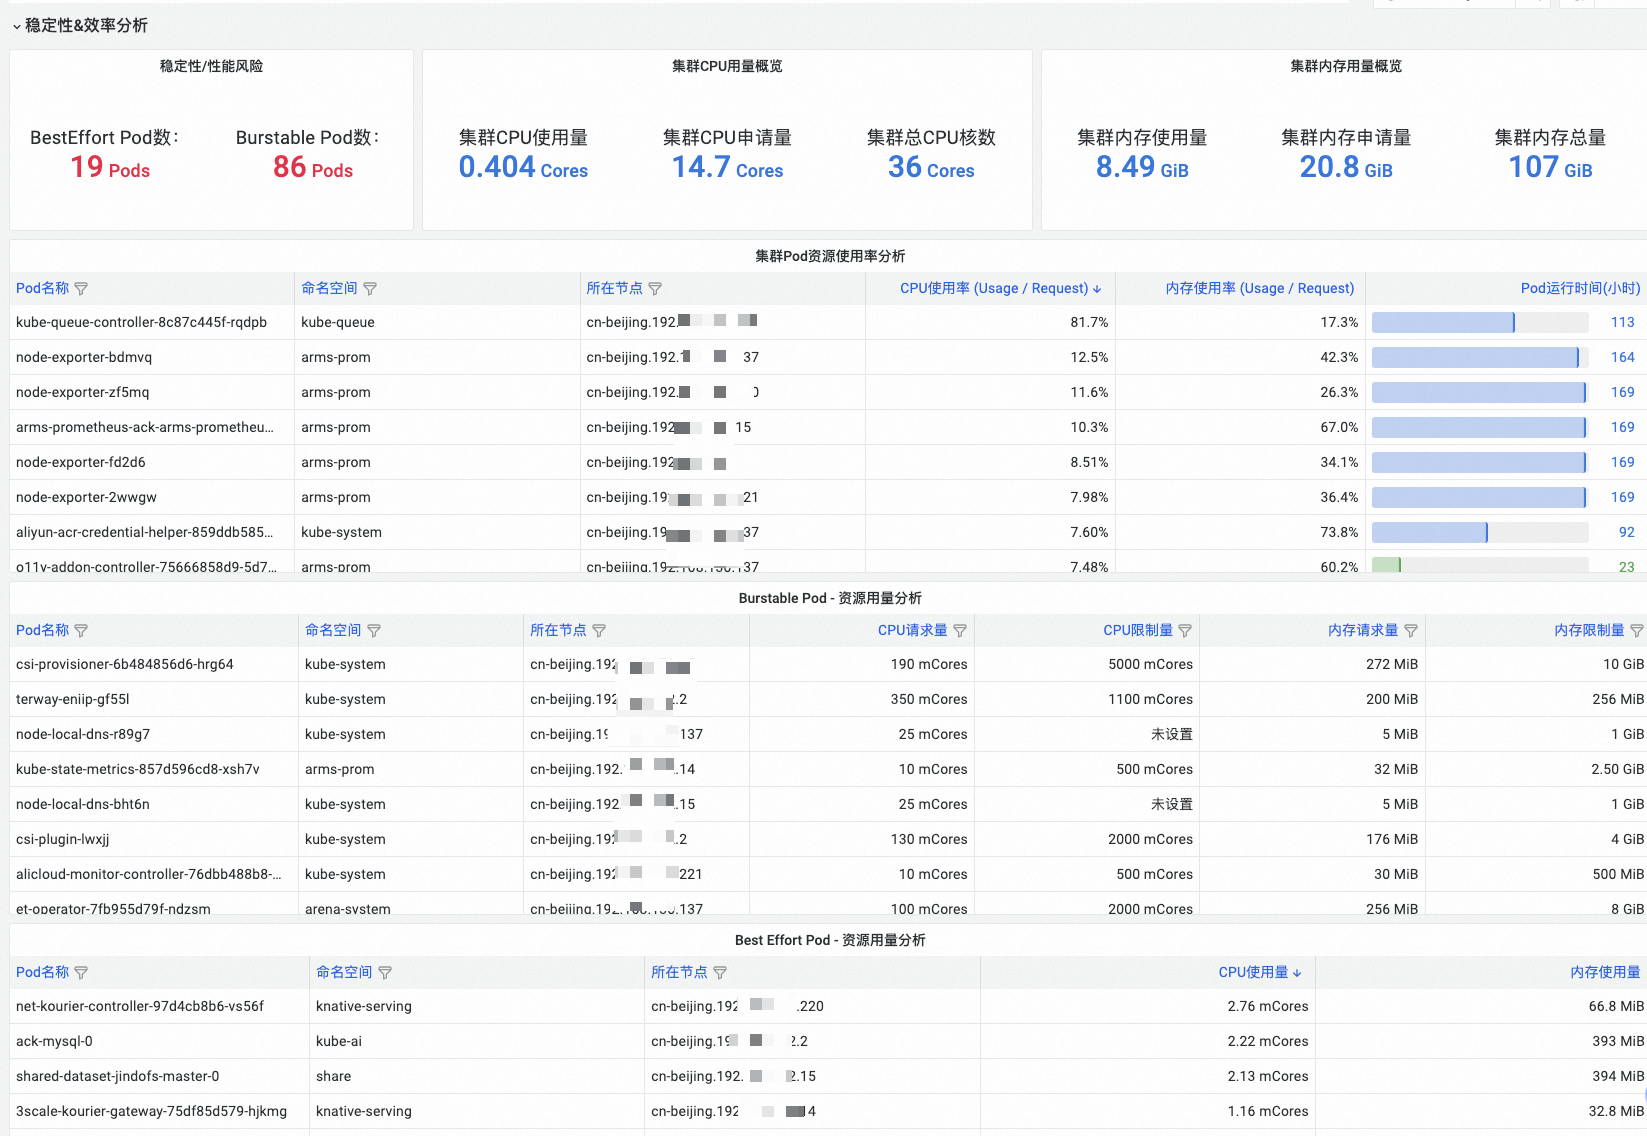This screenshot has height=1136, width=1647.
Task: Filter 所在节点 in Pod资源使用率分析 table
Action: pyautogui.click(x=655, y=288)
